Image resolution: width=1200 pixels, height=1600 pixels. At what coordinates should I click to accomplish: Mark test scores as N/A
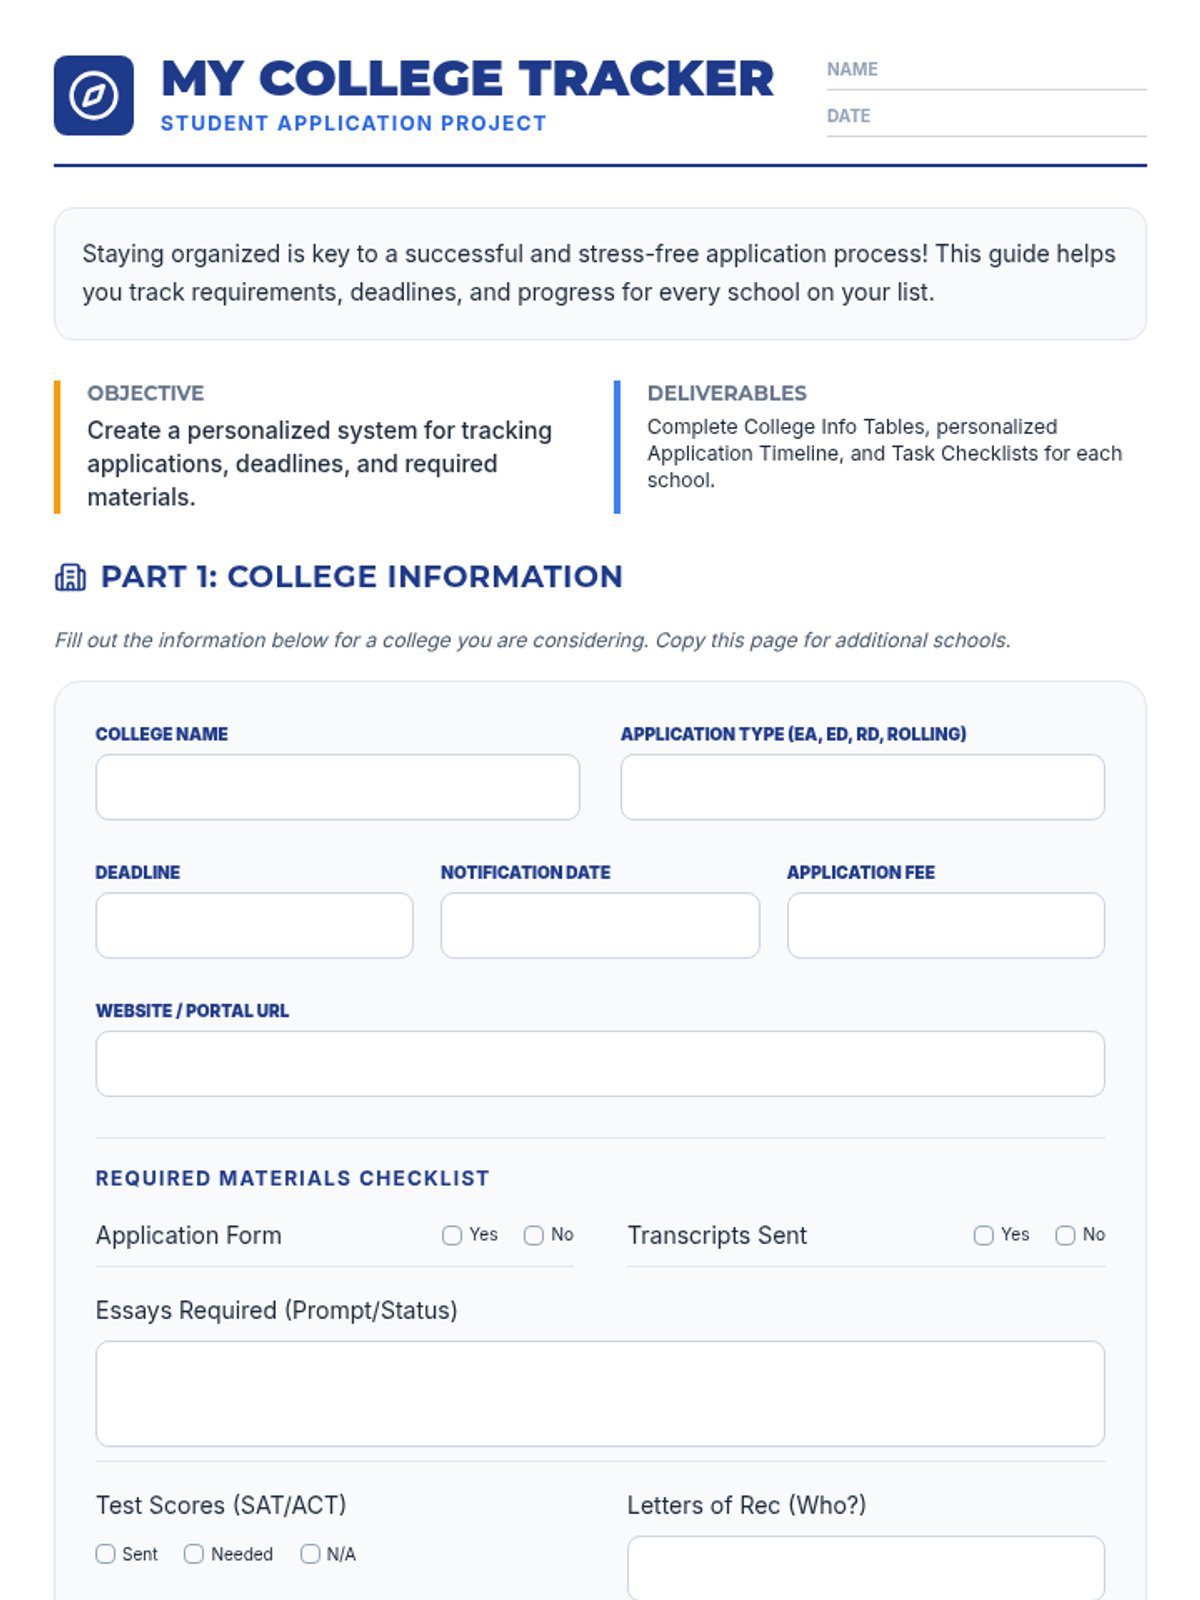[310, 1553]
